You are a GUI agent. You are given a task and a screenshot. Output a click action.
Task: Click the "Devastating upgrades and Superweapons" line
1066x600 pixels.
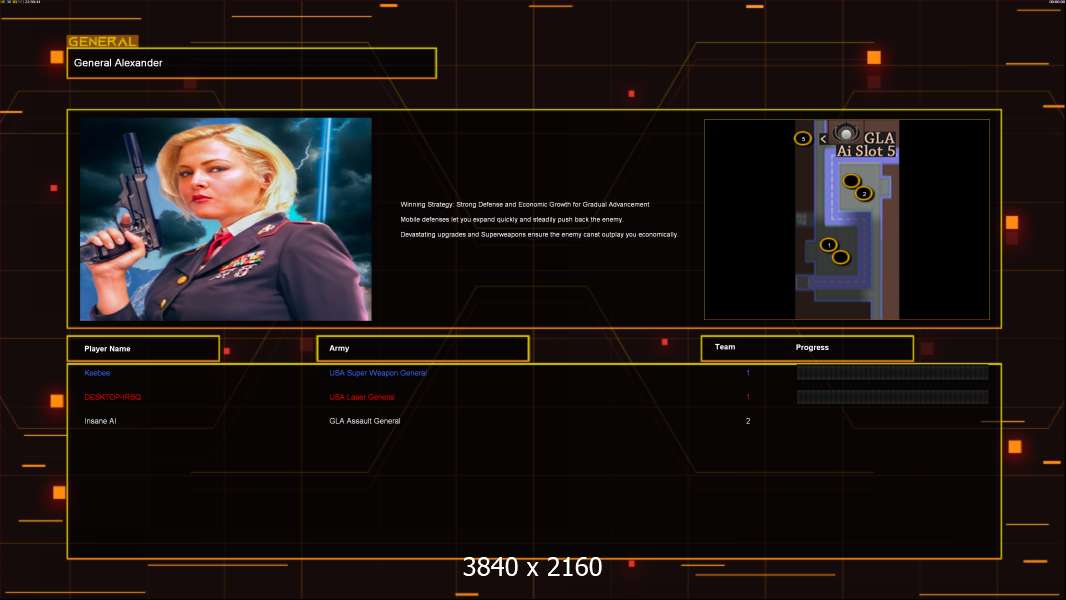[x=539, y=234]
